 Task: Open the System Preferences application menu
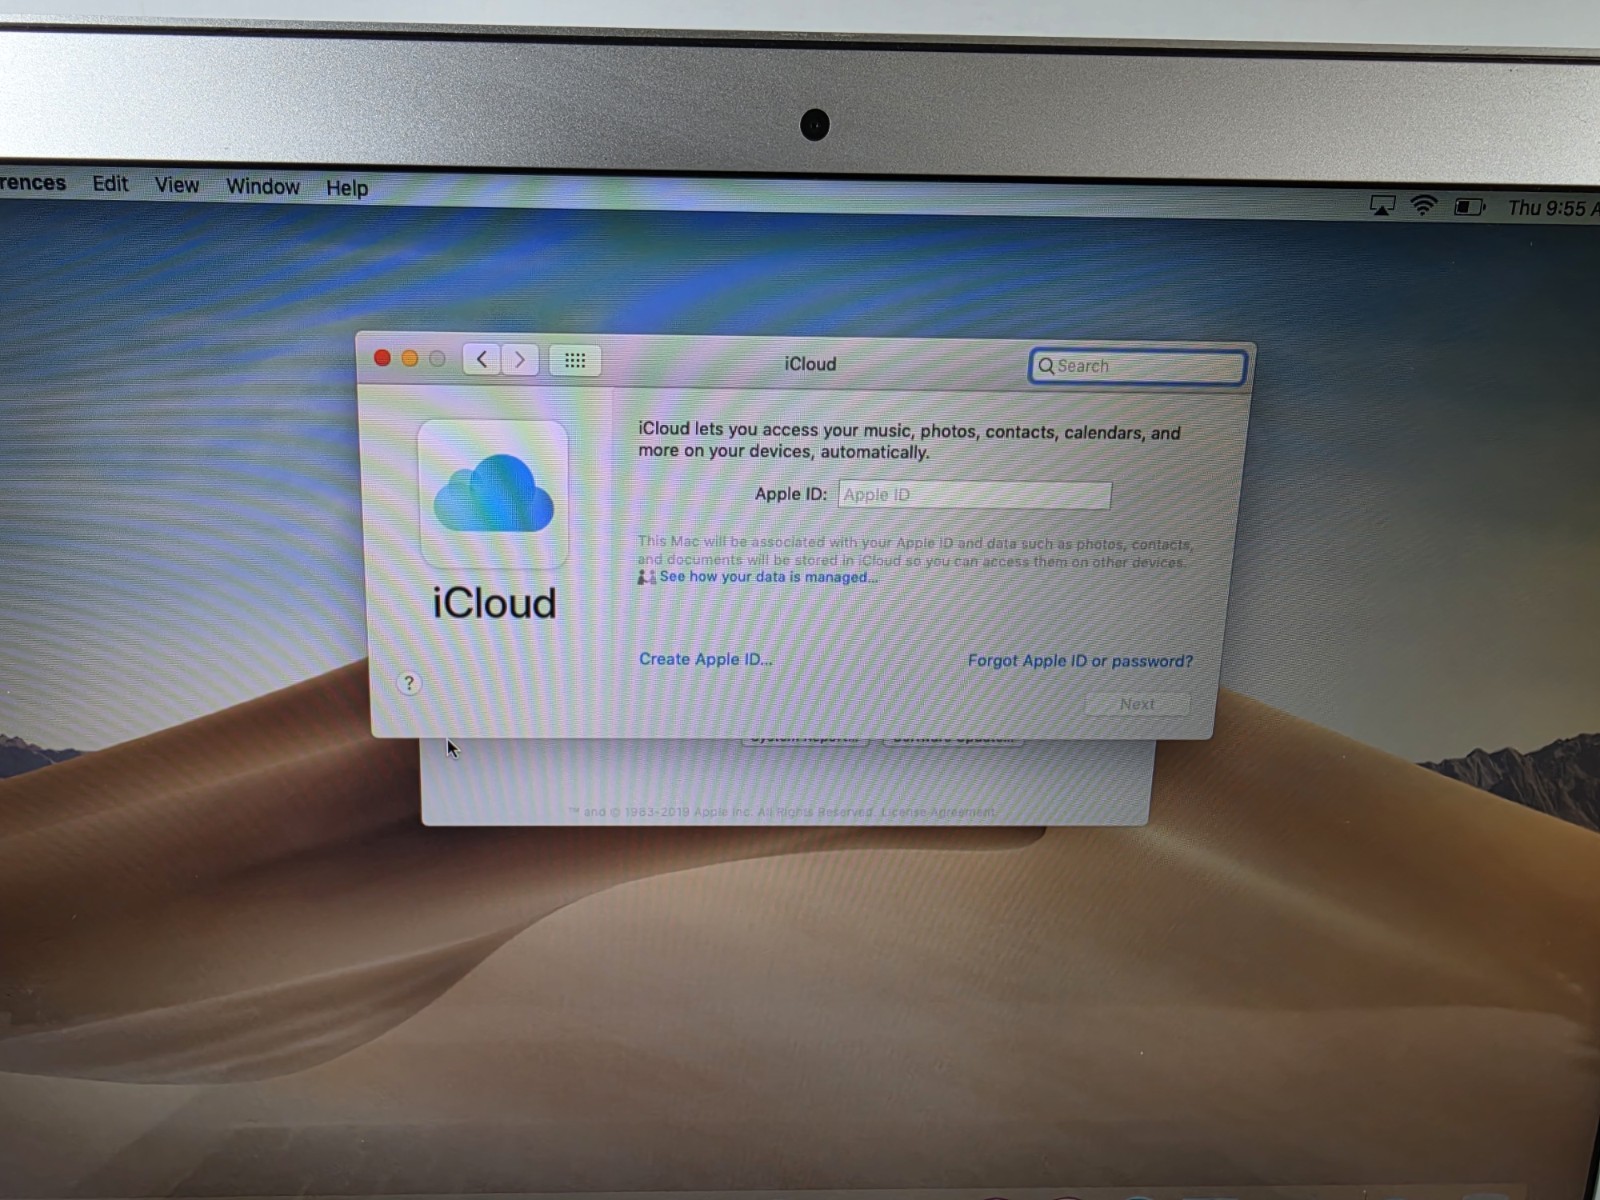[33, 183]
